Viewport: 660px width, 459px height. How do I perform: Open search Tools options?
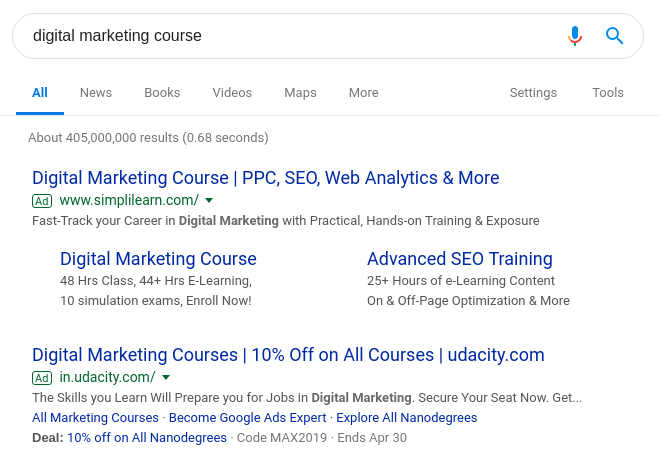(608, 93)
